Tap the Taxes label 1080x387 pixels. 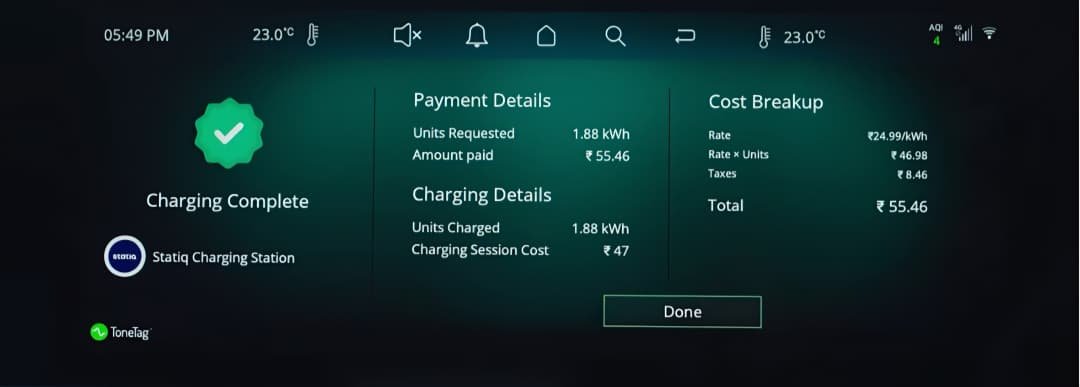click(722, 174)
